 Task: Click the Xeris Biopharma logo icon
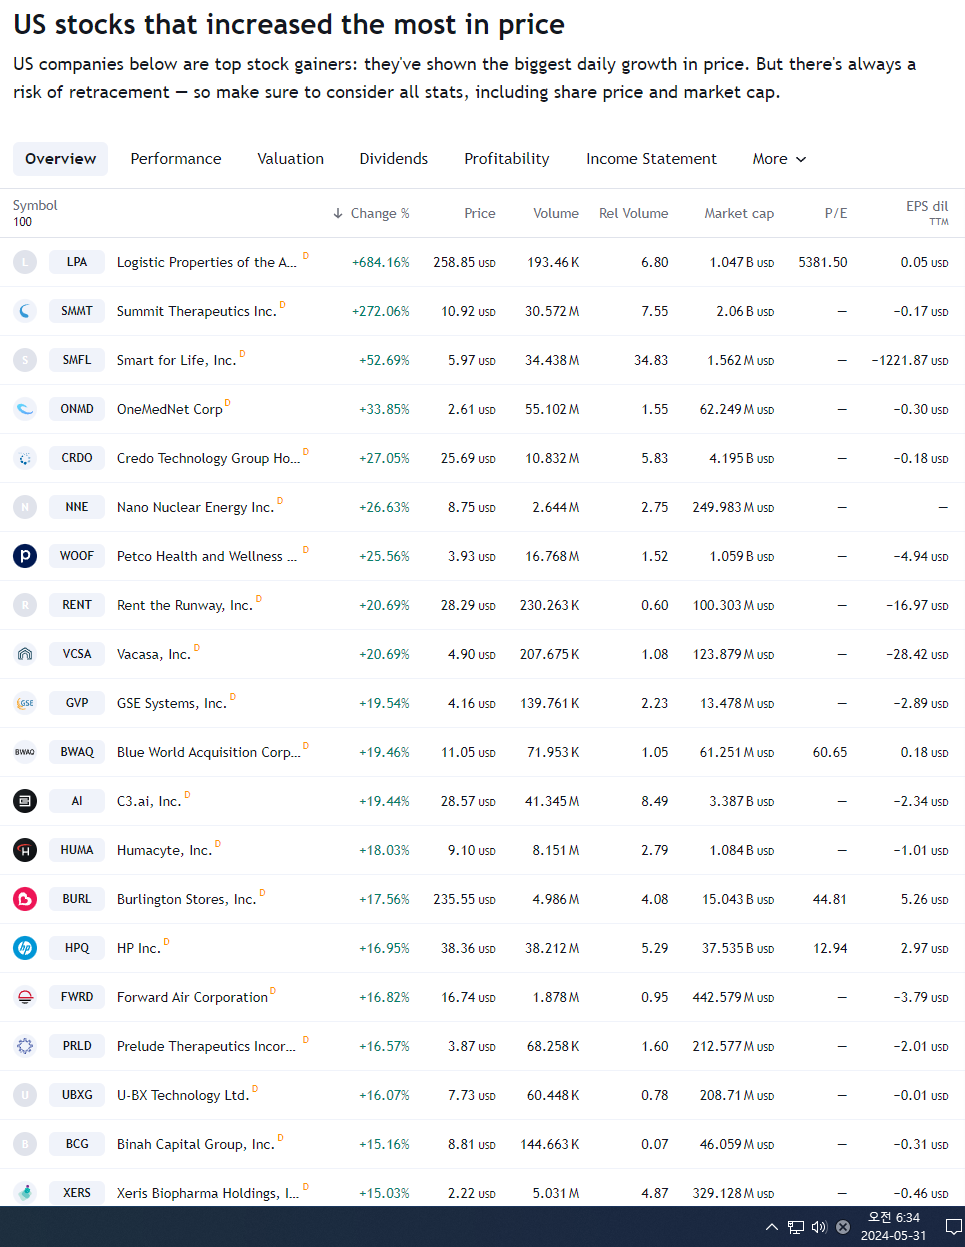point(25,1193)
